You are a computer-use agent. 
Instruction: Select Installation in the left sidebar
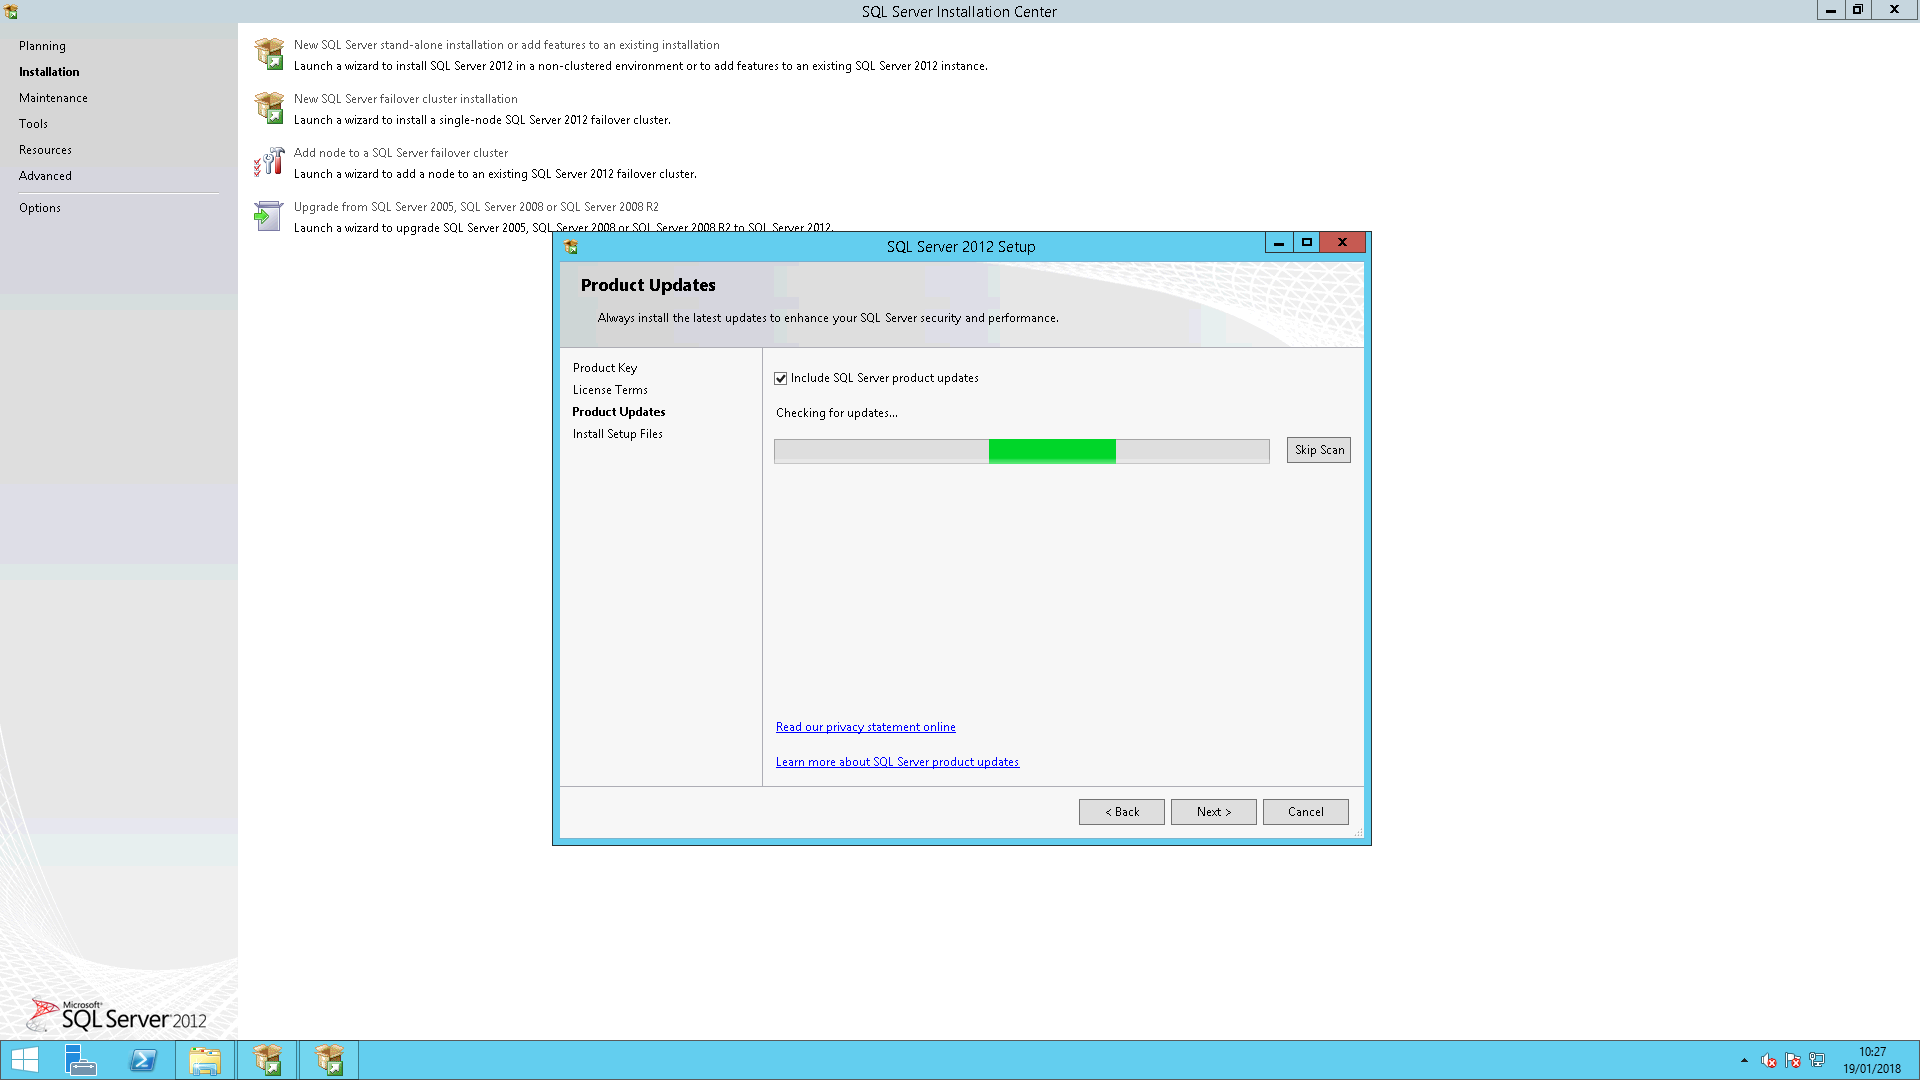(49, 72)
